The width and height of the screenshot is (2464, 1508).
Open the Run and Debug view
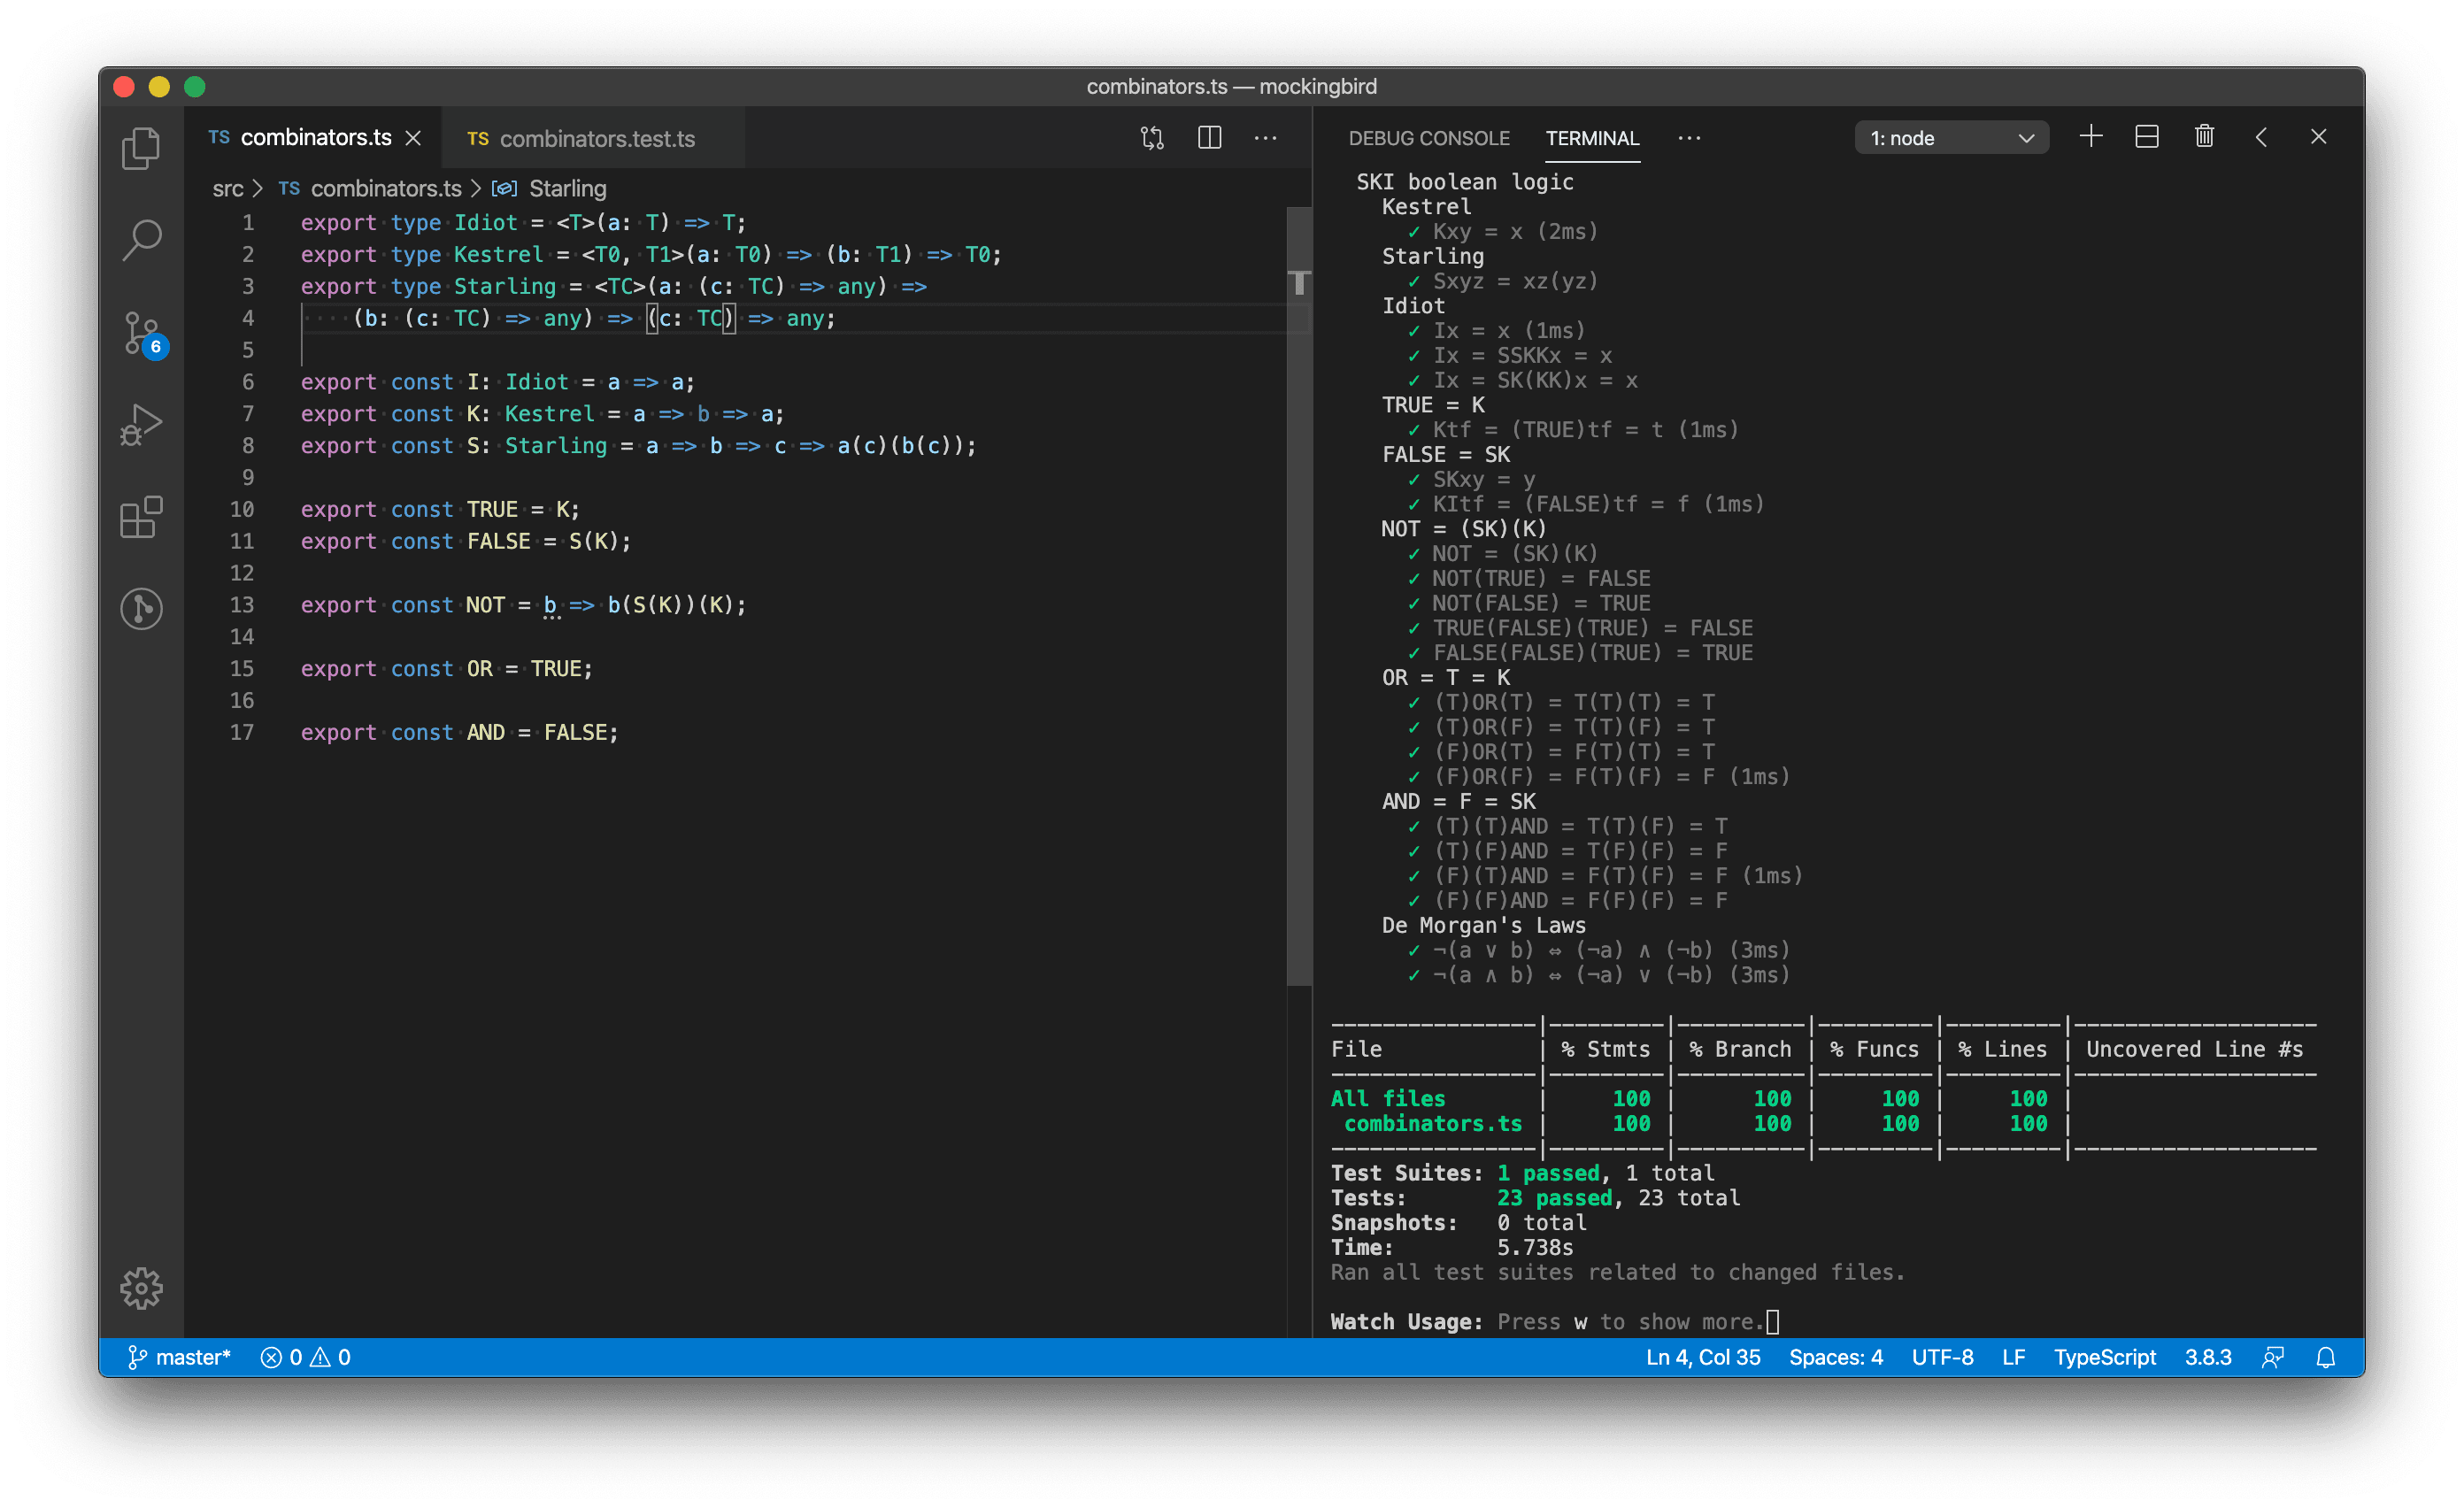click(141, 425)
